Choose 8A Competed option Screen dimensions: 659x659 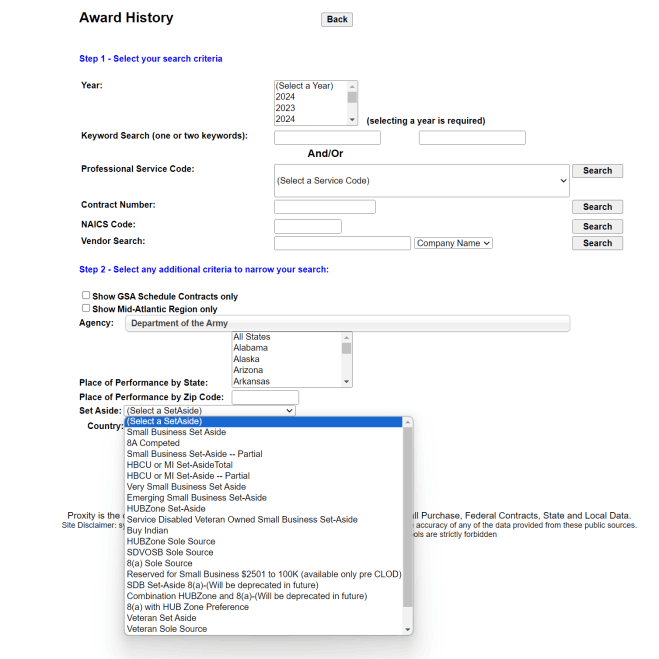(x=264, y=443)
